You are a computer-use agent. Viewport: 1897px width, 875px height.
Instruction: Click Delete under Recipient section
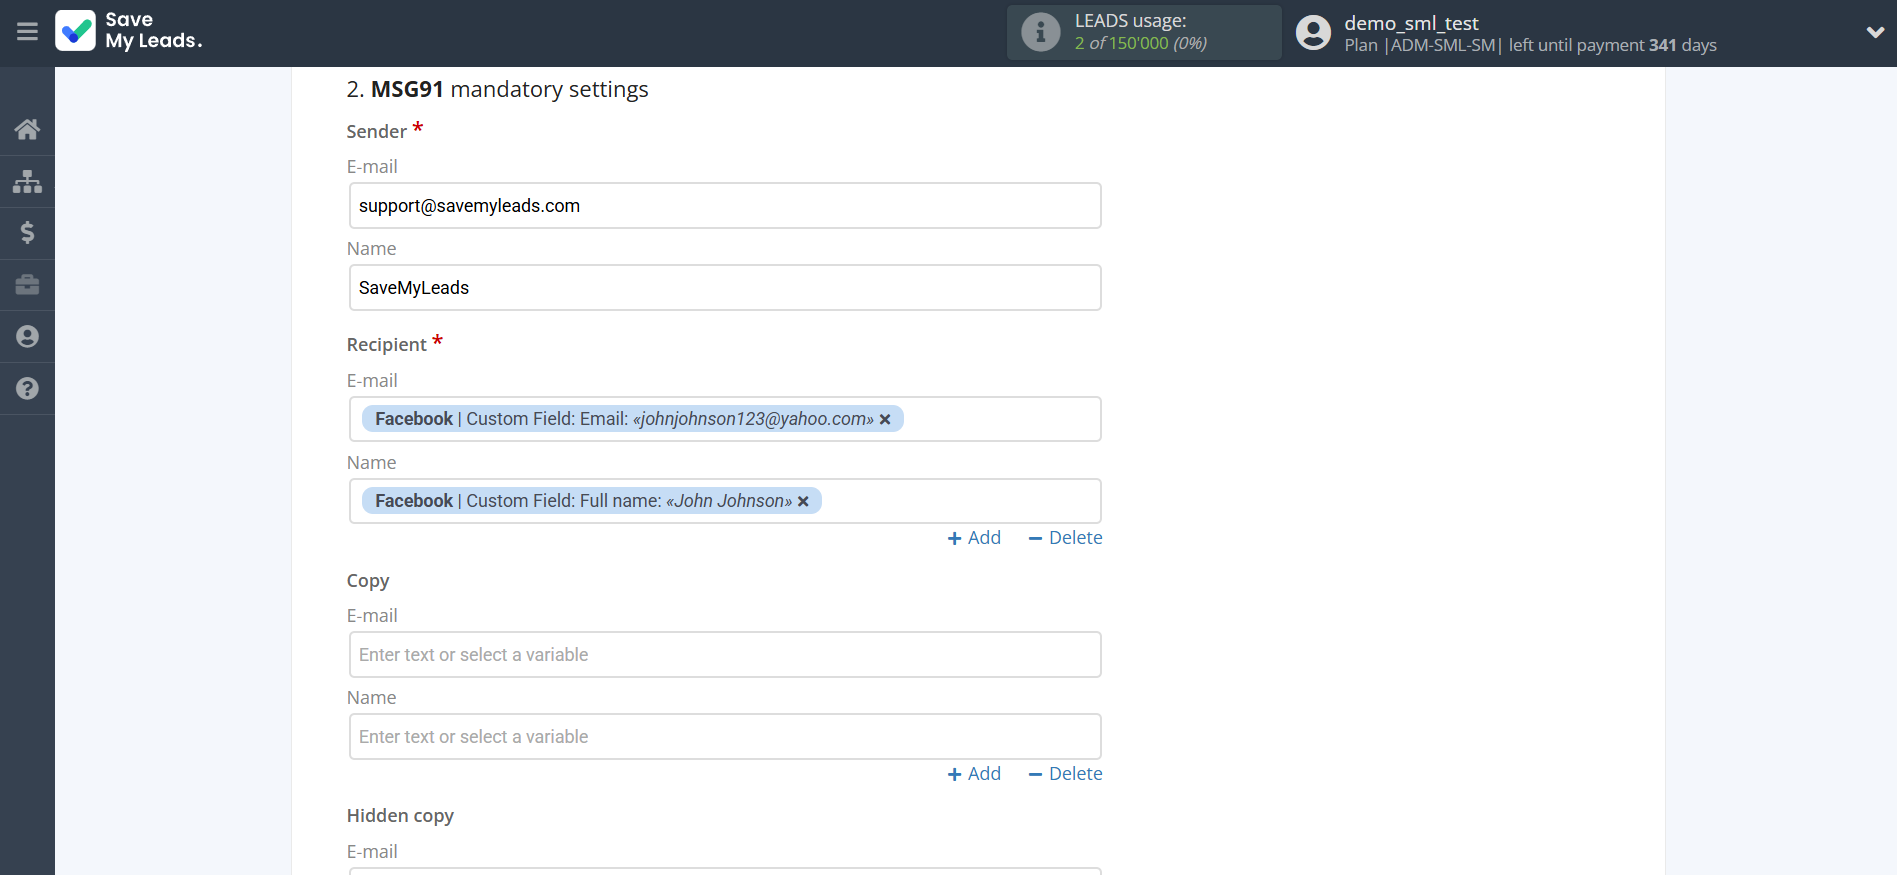pyautogui.click(x=1065, y=538)
